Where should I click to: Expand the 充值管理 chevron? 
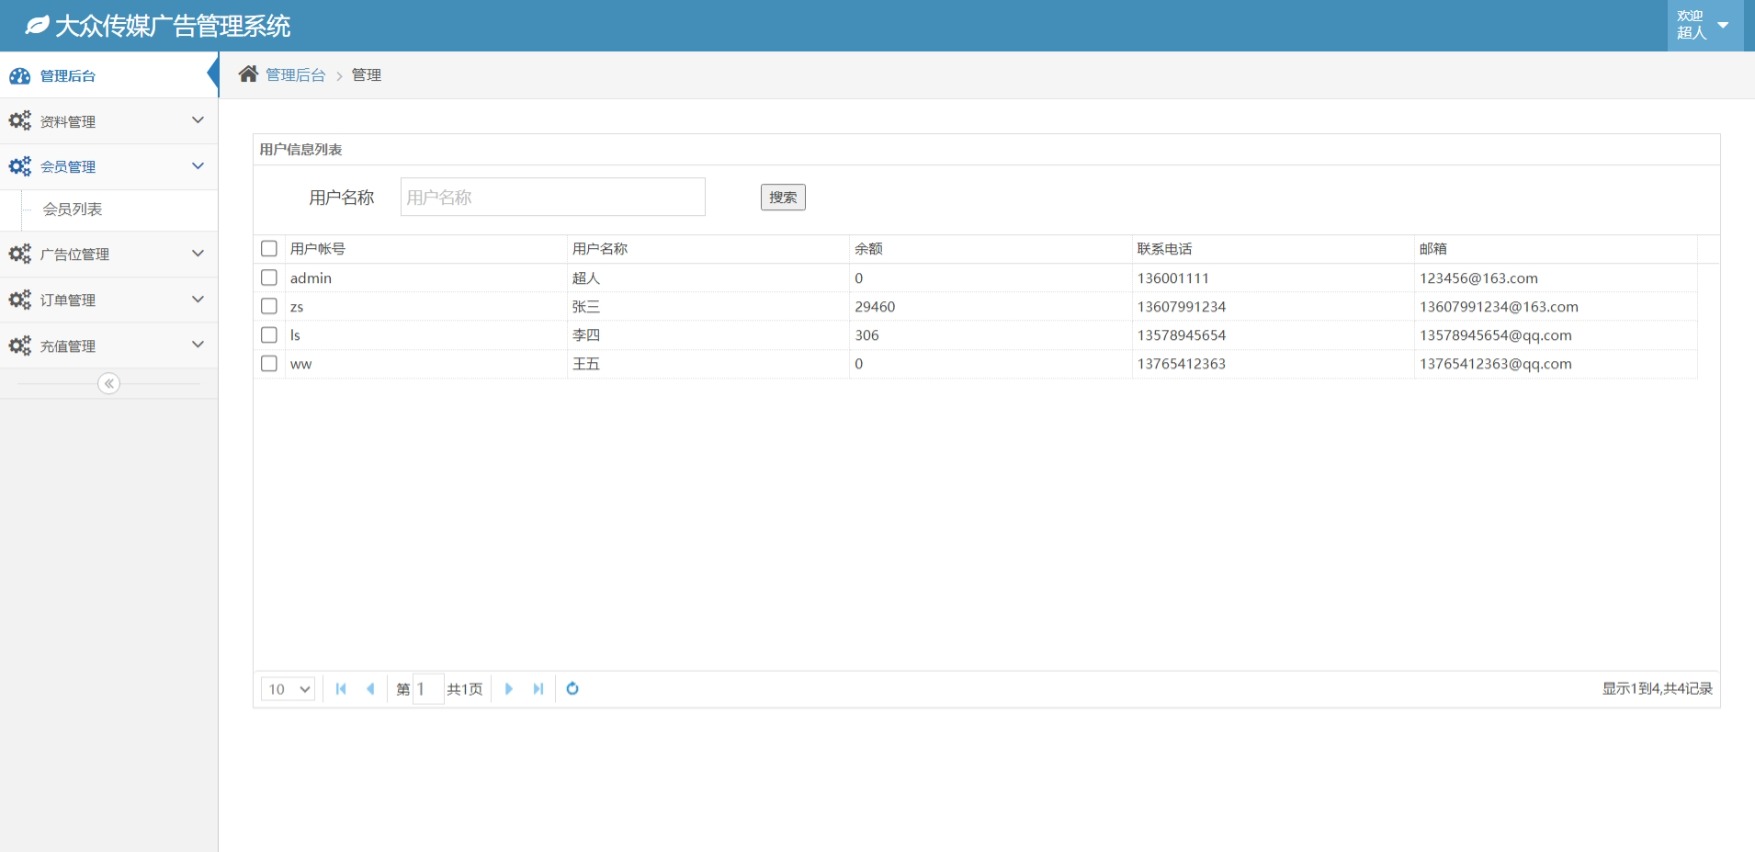click(x=198, y=345)
